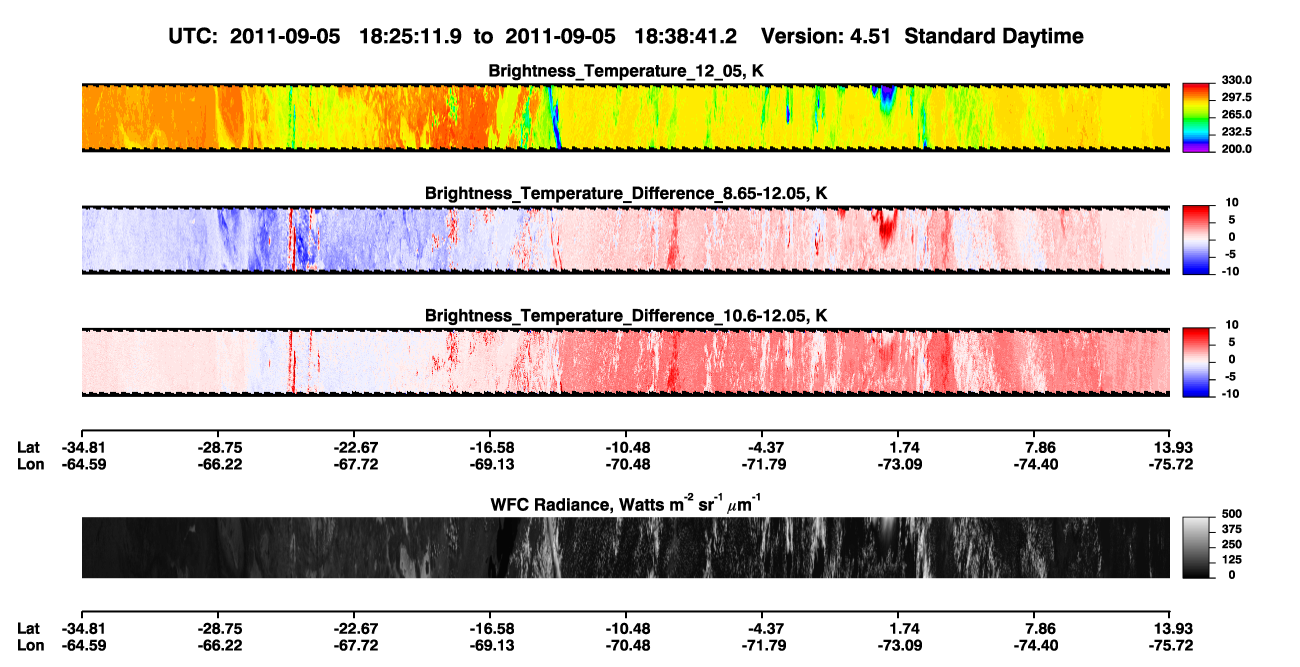Click the 'Lon' axis label under 10.6-12.05 panel
The image size is (1300, 667).
tap(30, 464)
